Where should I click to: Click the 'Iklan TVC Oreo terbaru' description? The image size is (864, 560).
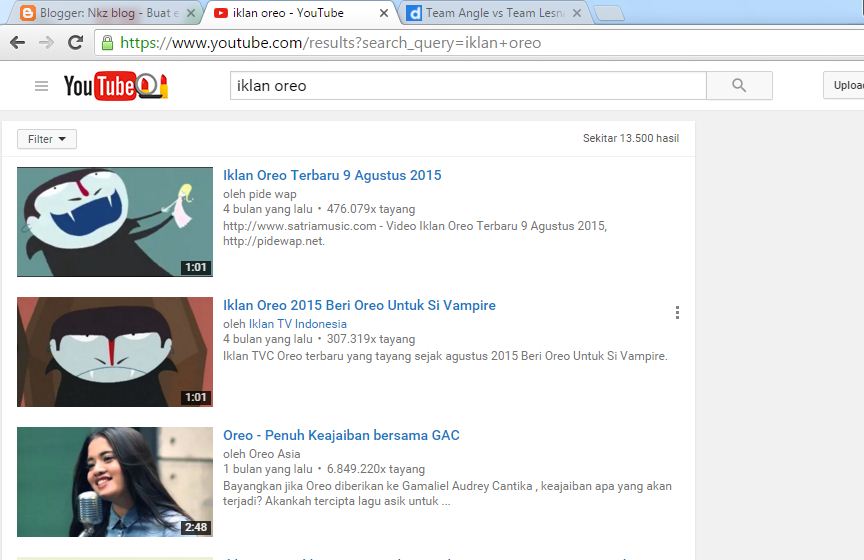coord(445,356)
